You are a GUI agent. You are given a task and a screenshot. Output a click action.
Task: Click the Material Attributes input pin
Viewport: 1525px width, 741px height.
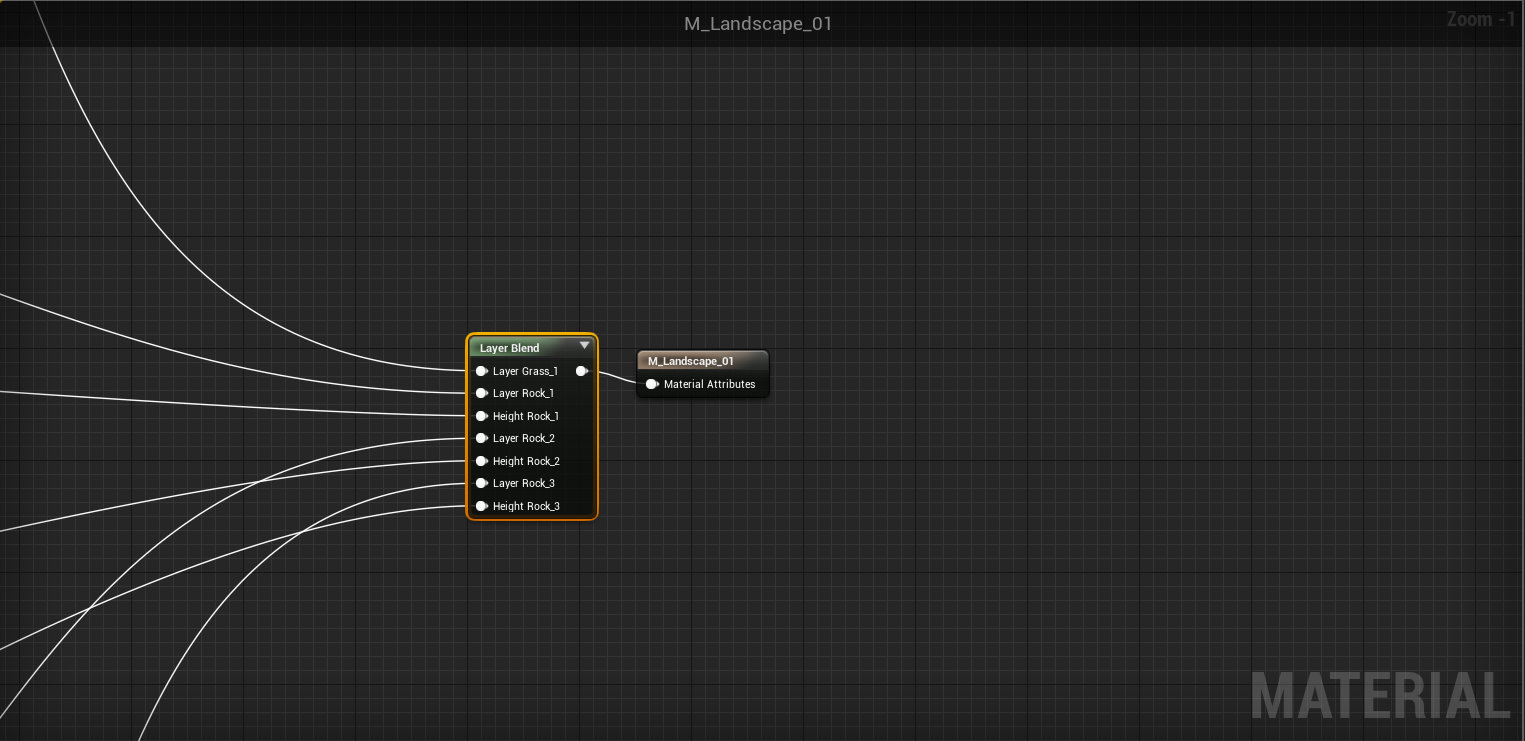652,384
